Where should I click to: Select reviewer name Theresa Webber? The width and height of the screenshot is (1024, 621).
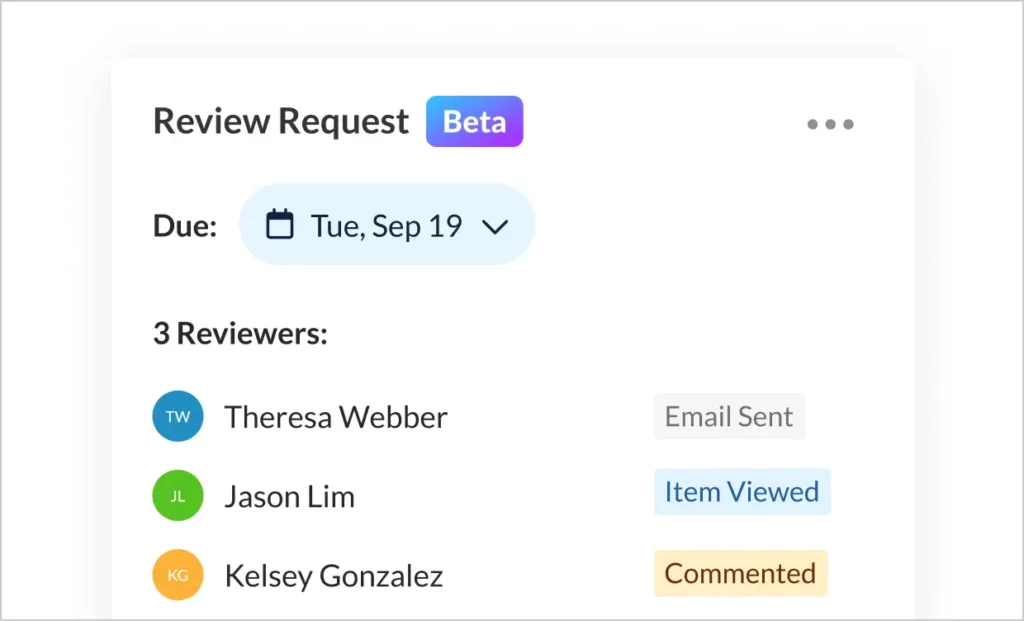[336, 417]
